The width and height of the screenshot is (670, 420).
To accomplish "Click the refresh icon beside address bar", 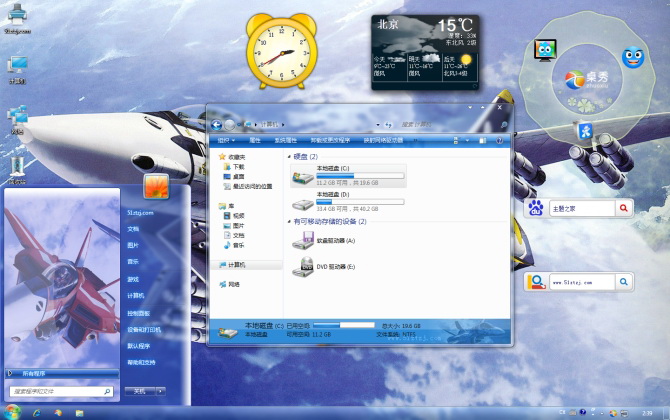I will pos(388,125).
